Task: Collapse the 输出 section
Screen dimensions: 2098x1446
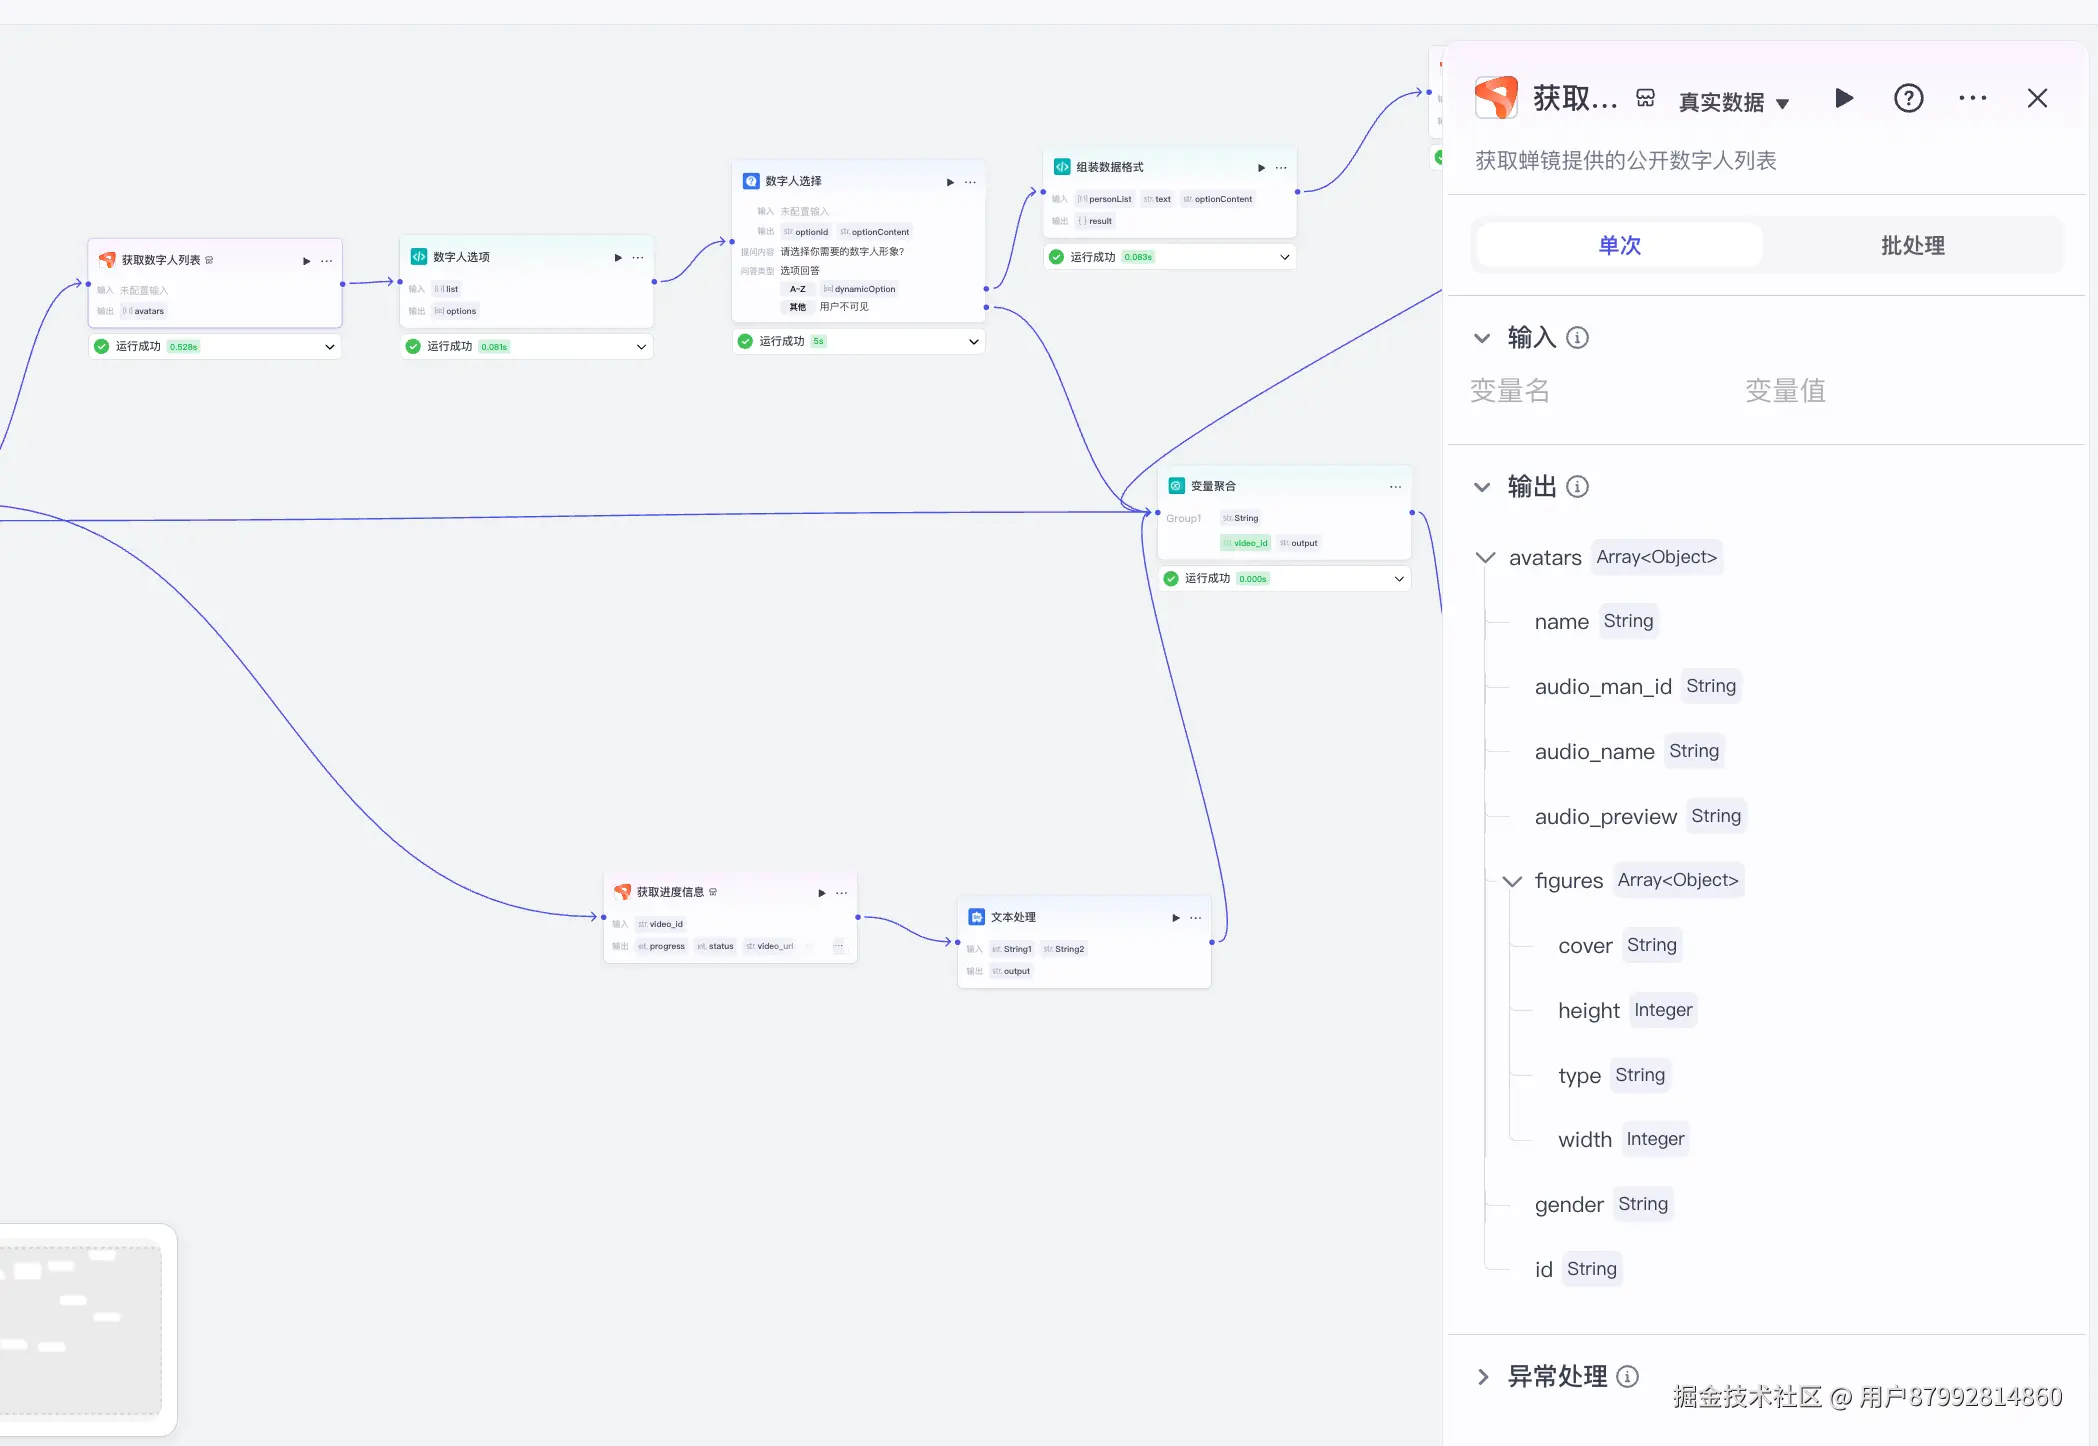Action: (1482, 487)
